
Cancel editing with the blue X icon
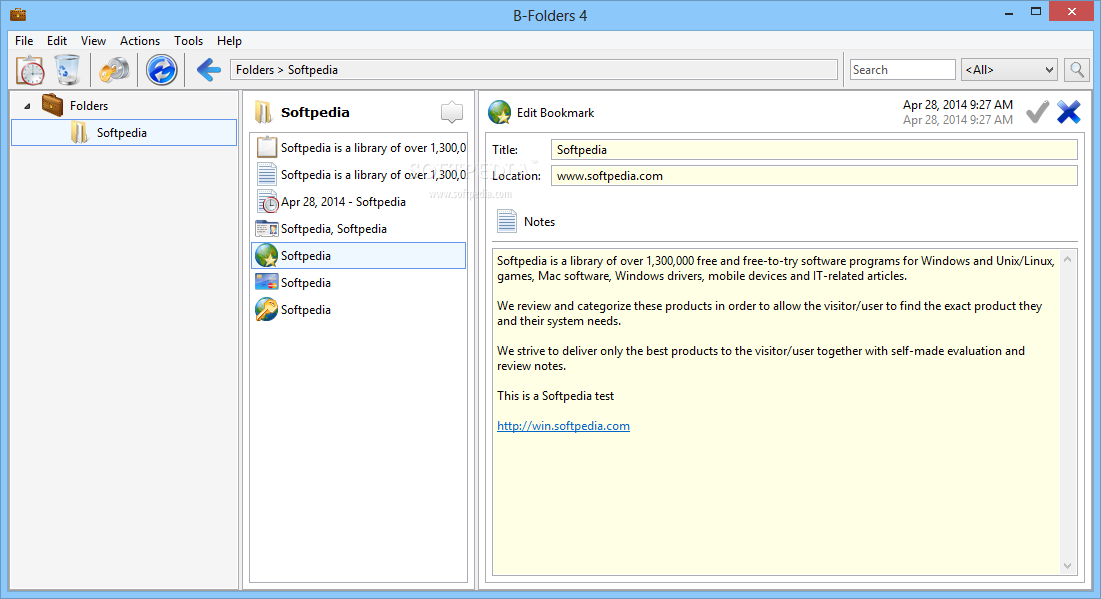1069,112
